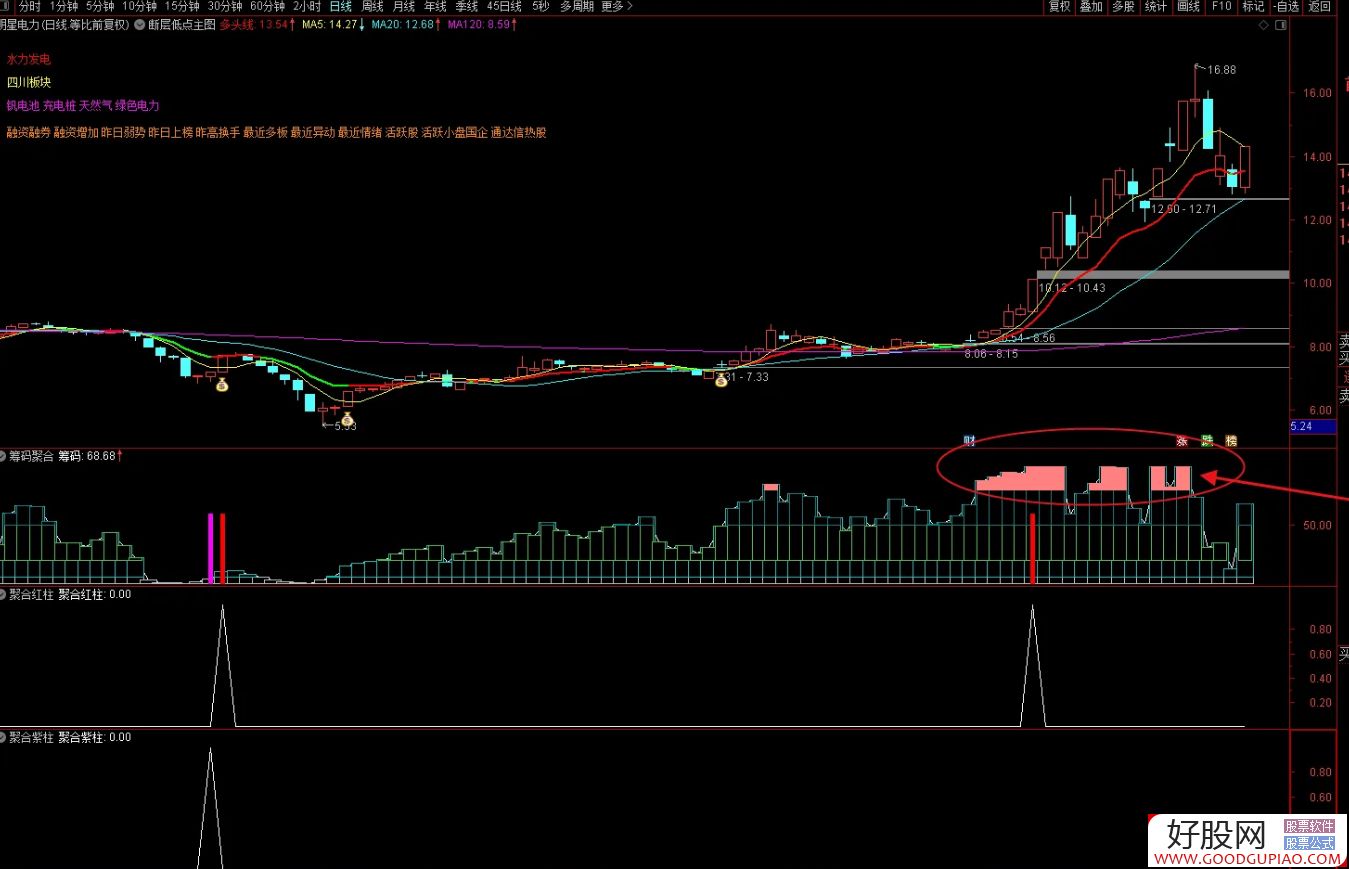Select the 15分钟 period tab

pyautogui.click(x=183, y=6)
